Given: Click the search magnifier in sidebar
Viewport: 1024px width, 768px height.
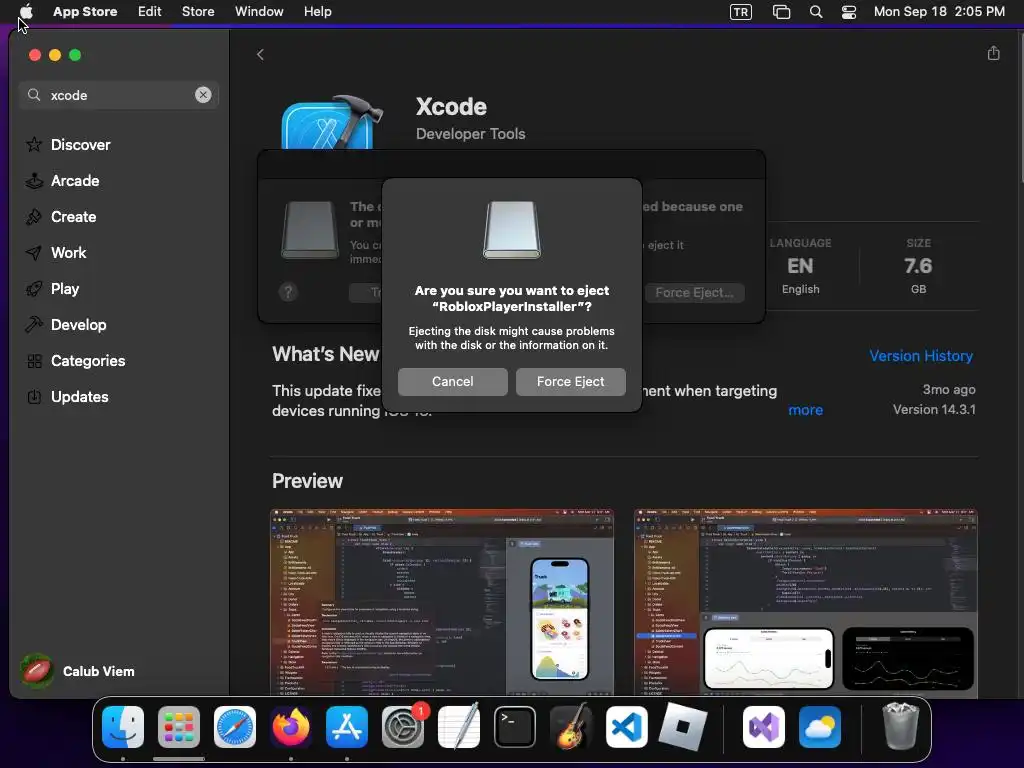Looking at the screenshot, I should click(x=34, y=95).
